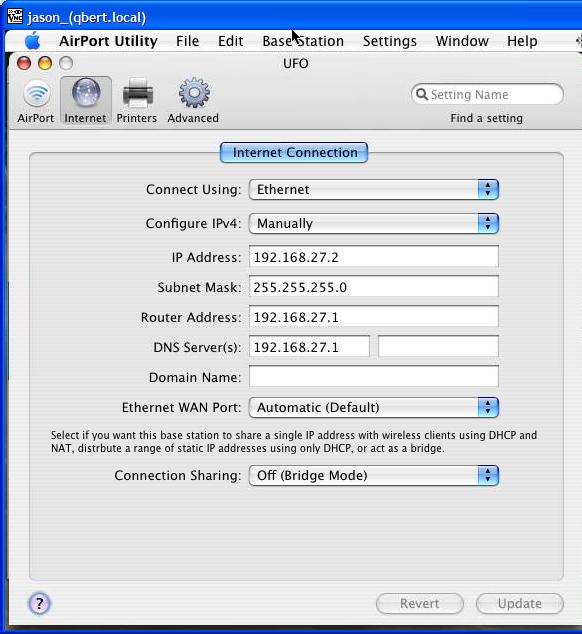Click the Update button
Viewport: 582px width, 634px height.
click(x=520, y=604)
